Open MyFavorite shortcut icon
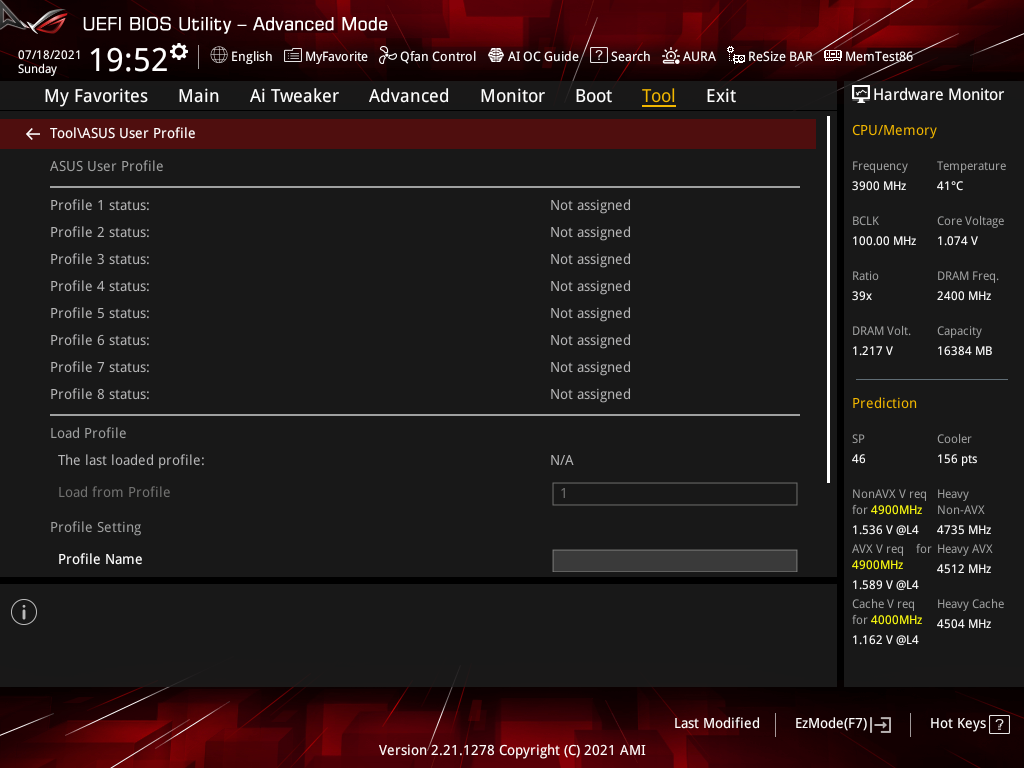The height and width of the screenshot is (768, 1024). 326,56
